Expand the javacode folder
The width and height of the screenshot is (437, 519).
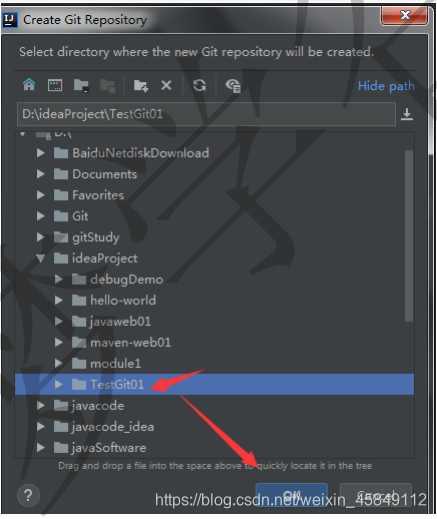tap(41, 406)
